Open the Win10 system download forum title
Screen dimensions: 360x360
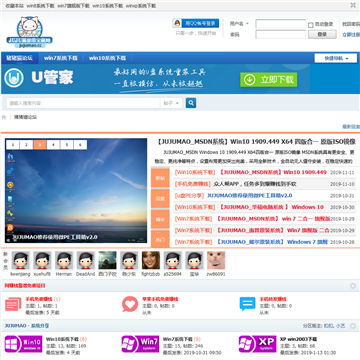pyautogui.click(x=62, y=339)
